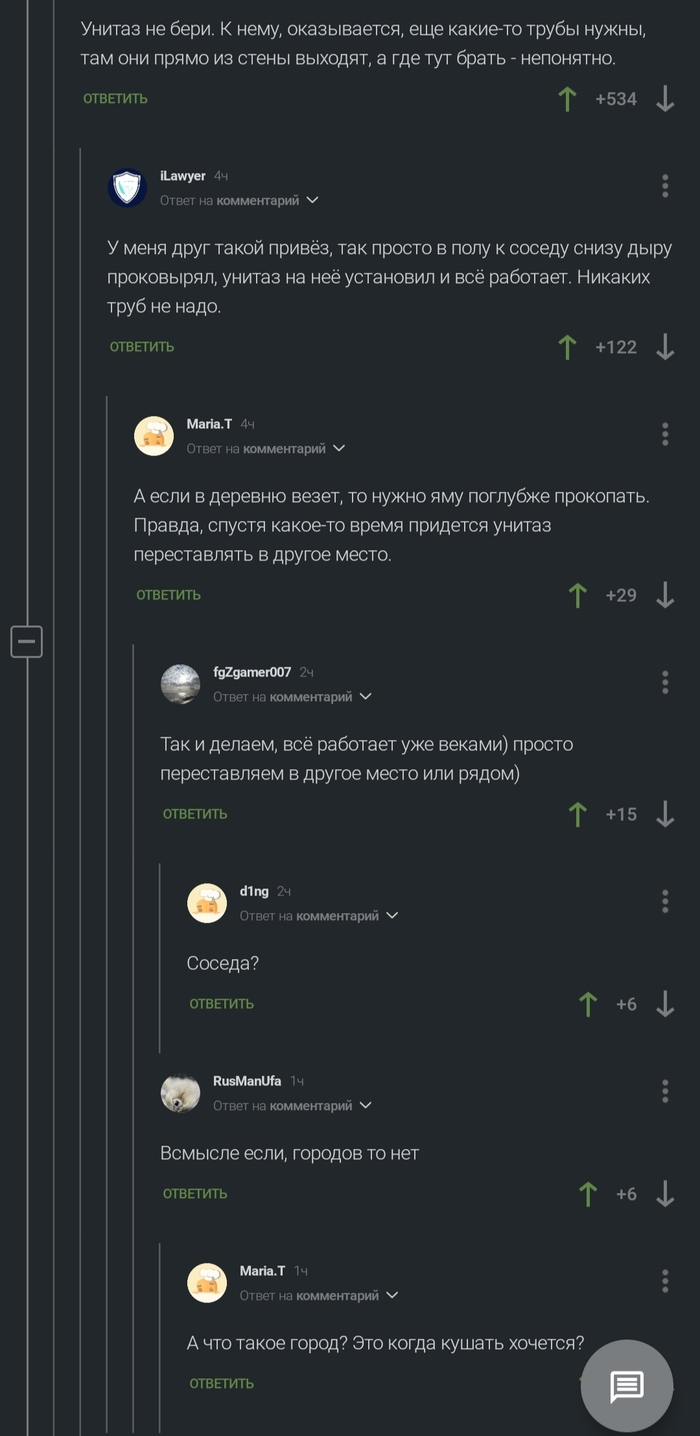The image size is (700, 1436).
Task: Downvote fgZgamer007's comment
Action: [x=665, y=814]
